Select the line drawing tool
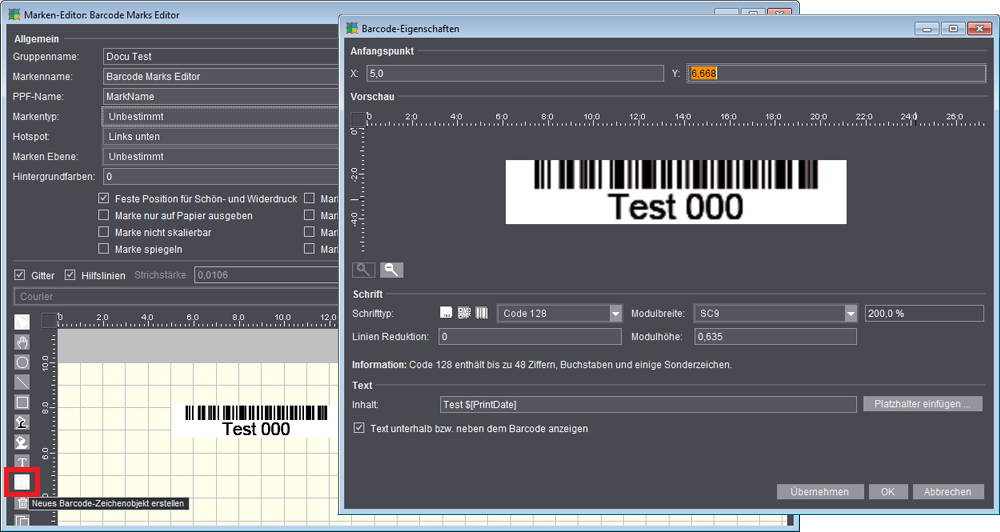Screen dimensions: 1000x532 point(22,382)
